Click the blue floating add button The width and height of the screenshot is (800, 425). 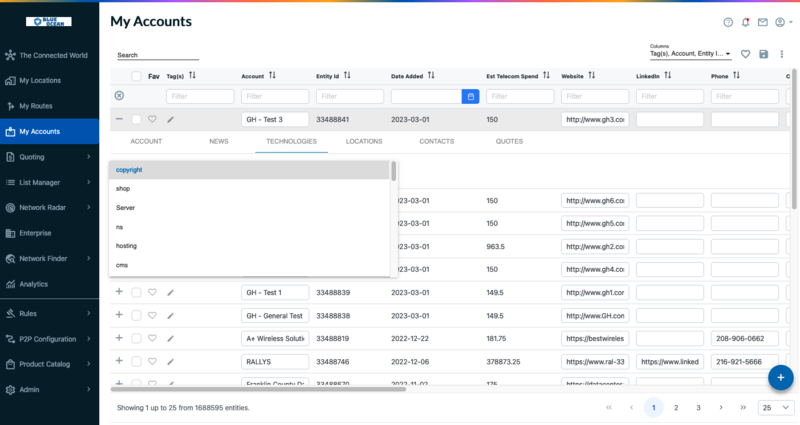point(781,377)
